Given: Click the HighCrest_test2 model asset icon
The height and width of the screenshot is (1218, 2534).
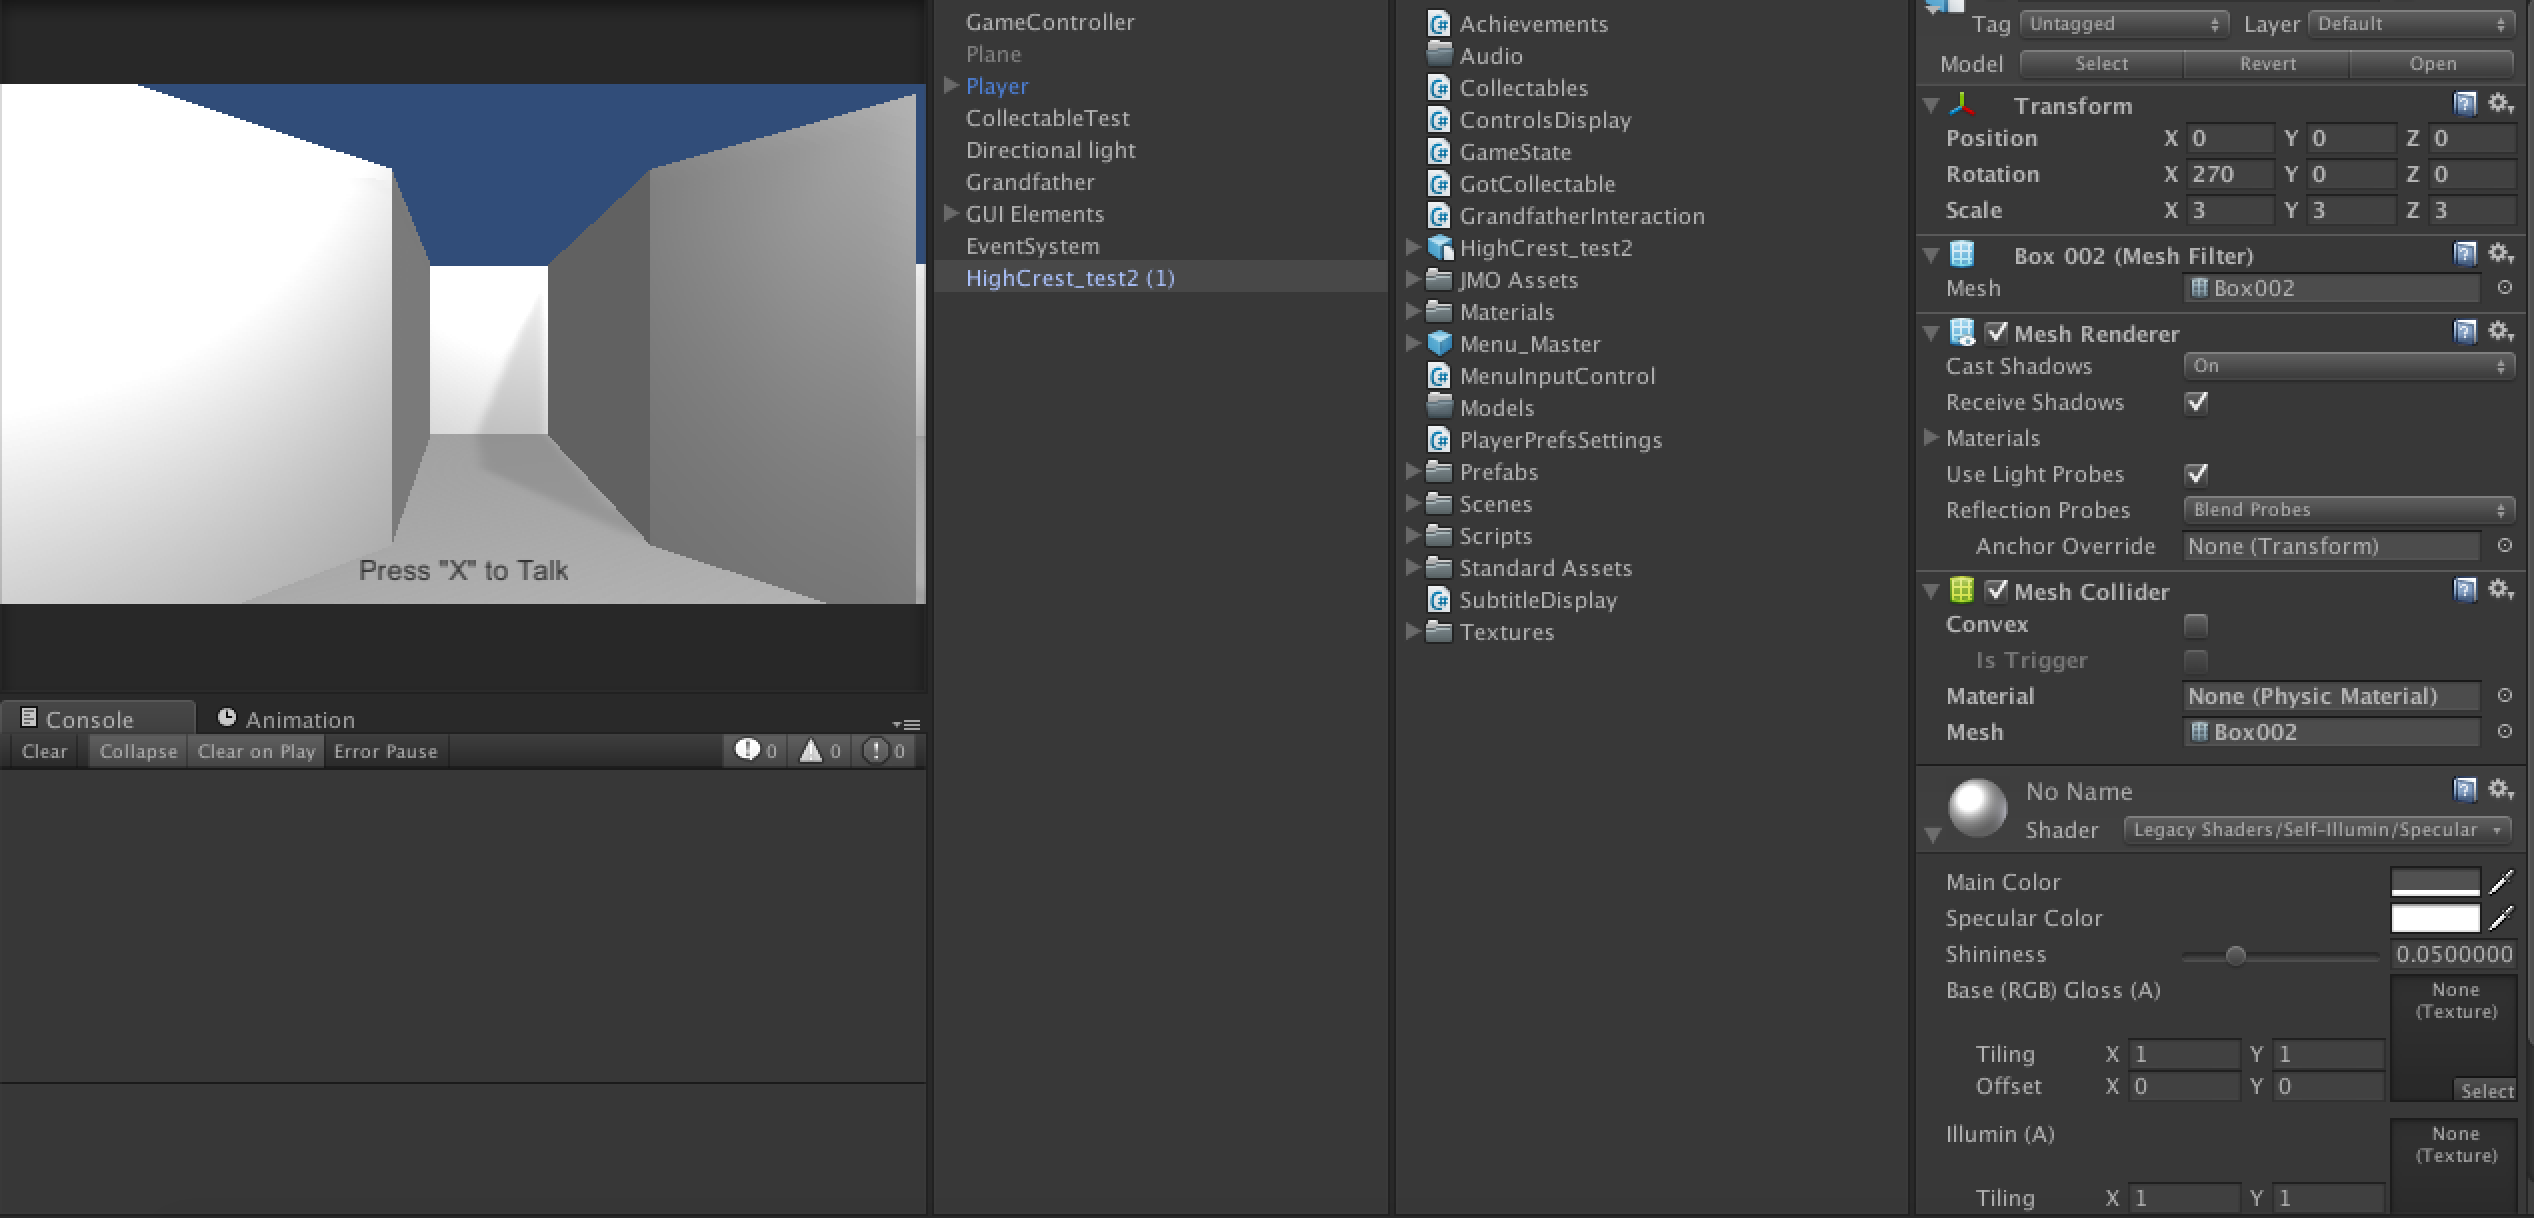Looking at the screenshot, I should [x=1439, y=248].
